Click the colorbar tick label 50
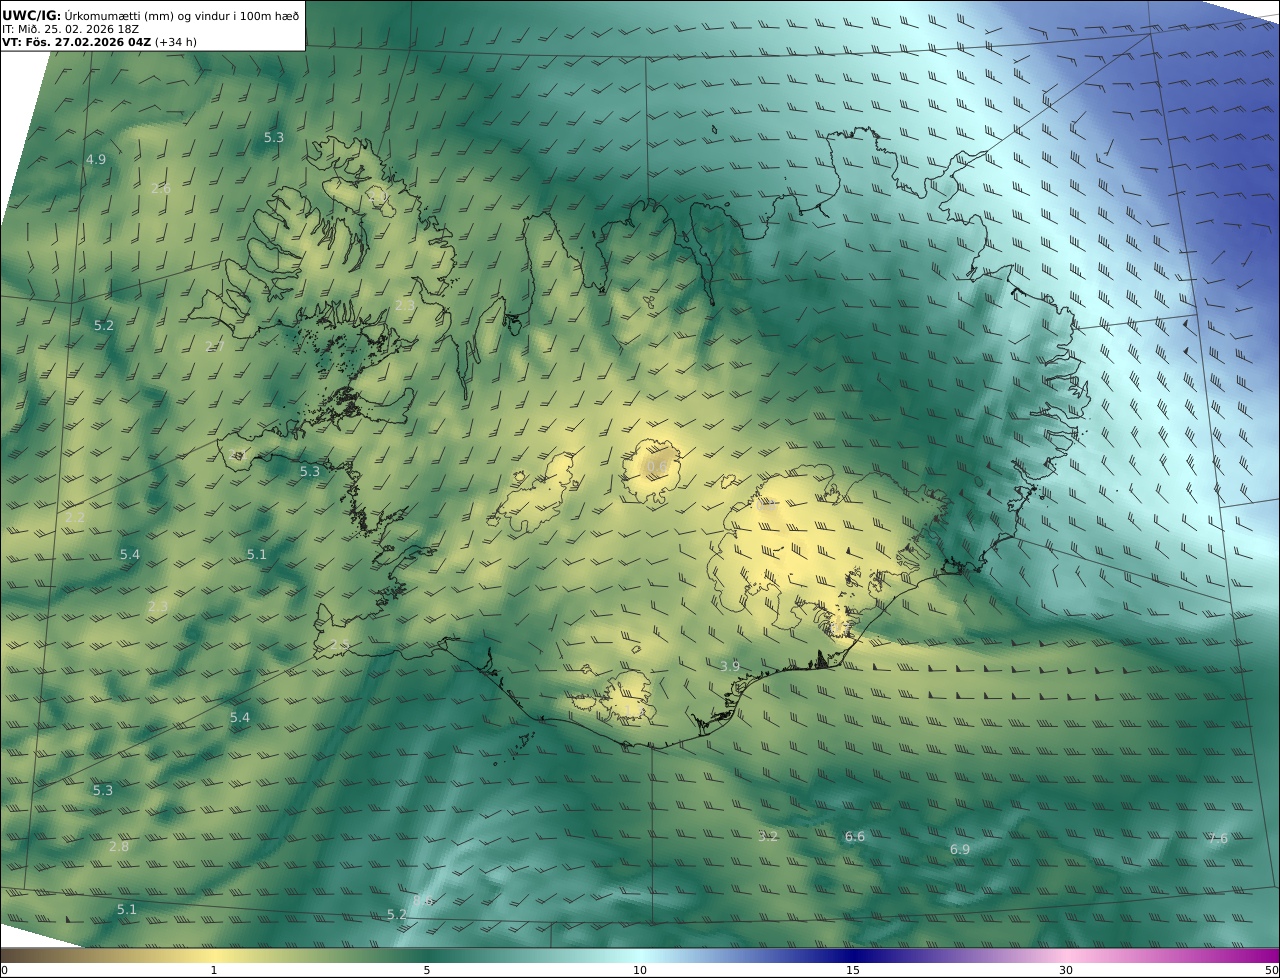This screenshot has height=978, width=1280. tap(1272, 970)
